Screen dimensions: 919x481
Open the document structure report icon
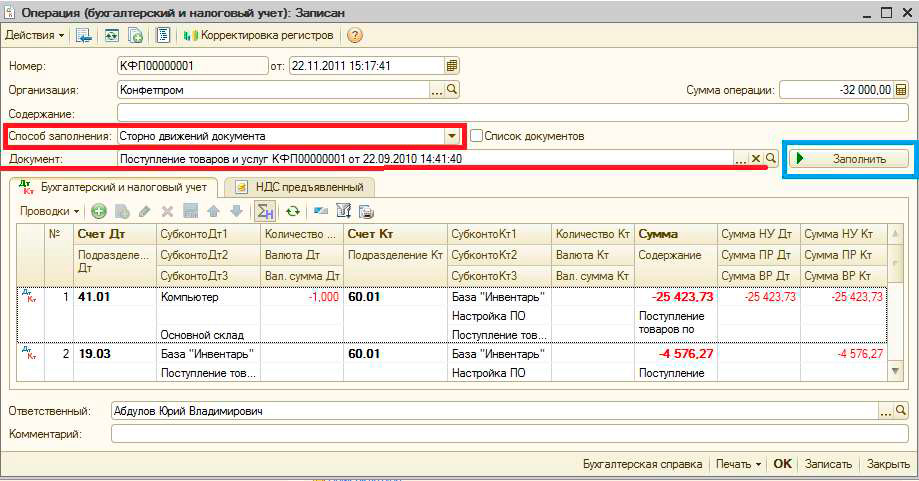click(x=162, y=36)
